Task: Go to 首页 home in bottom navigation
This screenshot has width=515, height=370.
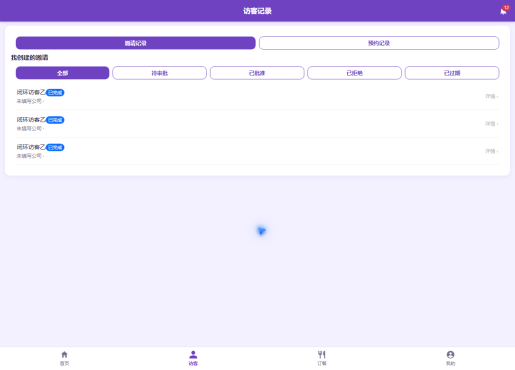Action: click(64, 358)
